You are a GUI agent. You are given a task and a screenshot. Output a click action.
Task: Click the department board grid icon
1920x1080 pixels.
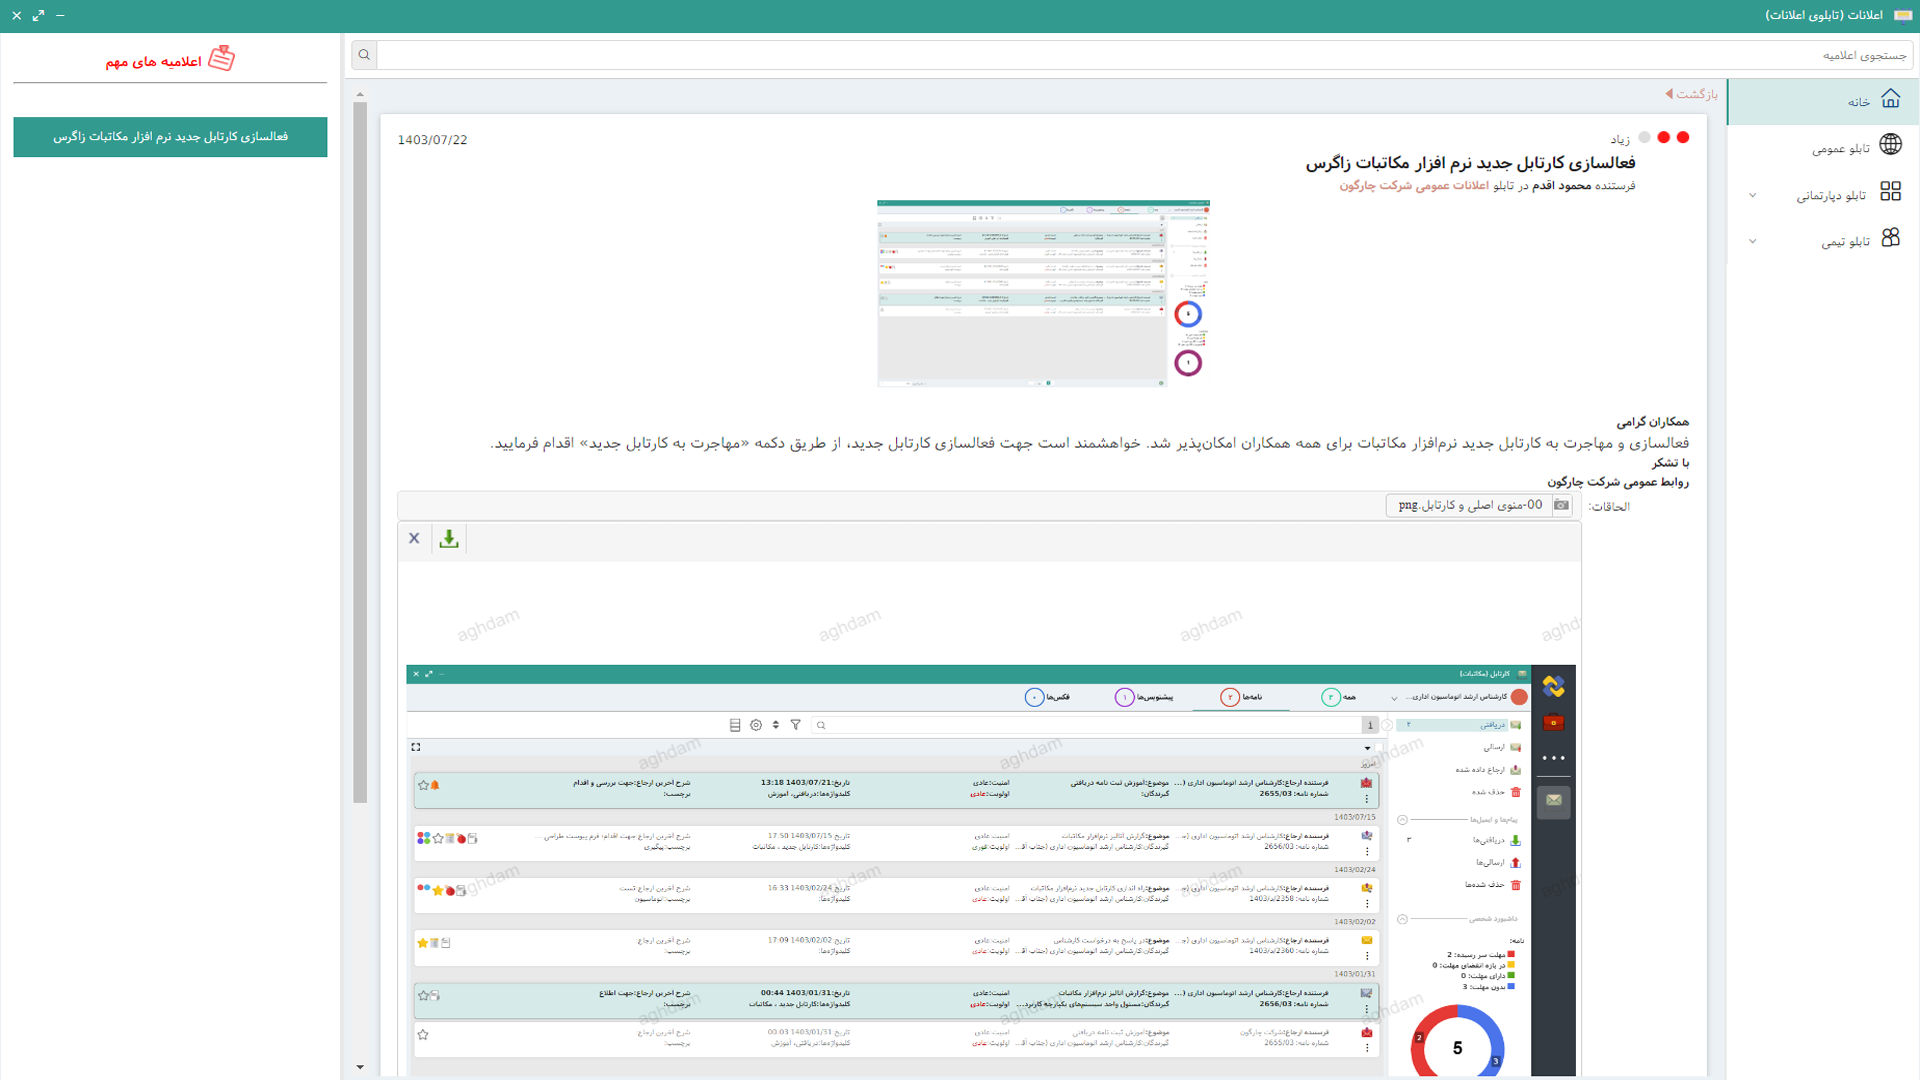[x=1890, y=192]
